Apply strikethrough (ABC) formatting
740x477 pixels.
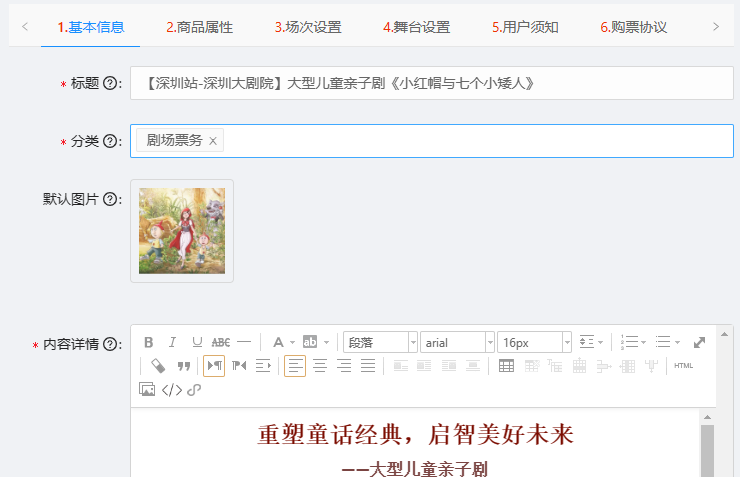click(x=220, y=342)
